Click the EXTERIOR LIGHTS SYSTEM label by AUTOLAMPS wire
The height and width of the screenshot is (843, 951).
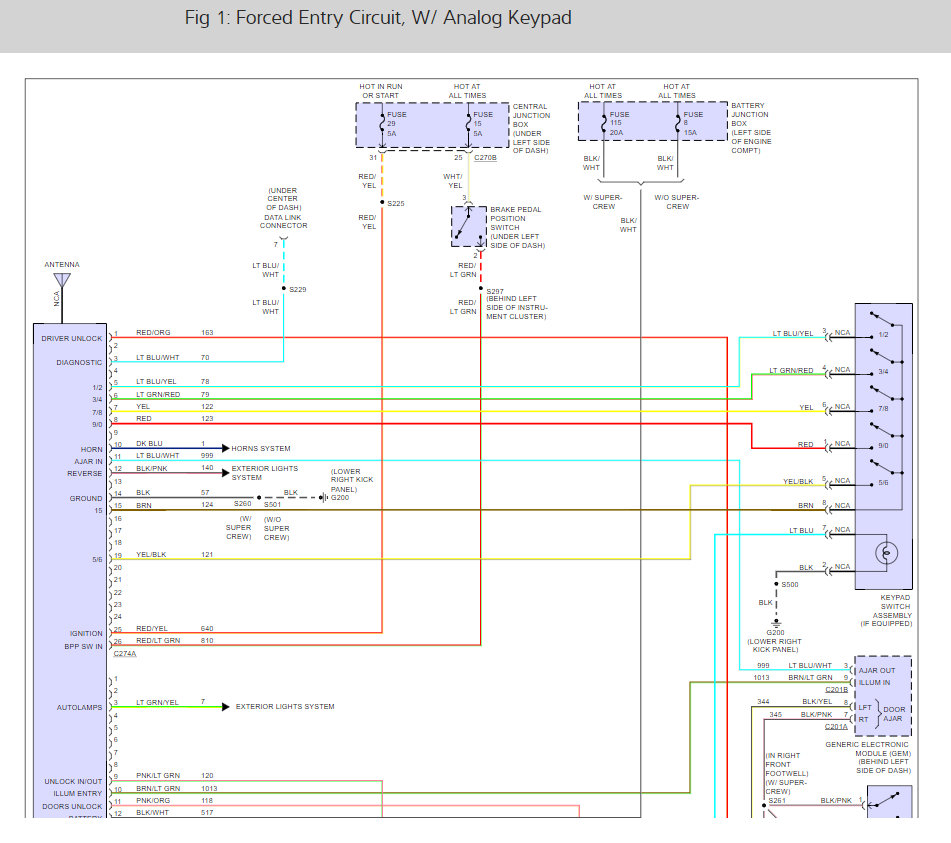285,707
